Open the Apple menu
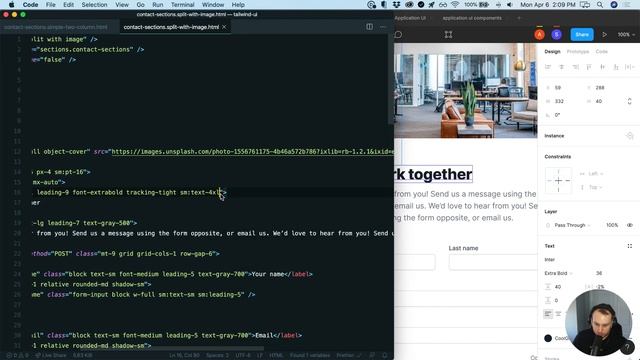The image size is (640, 360). tap(11, 4)
